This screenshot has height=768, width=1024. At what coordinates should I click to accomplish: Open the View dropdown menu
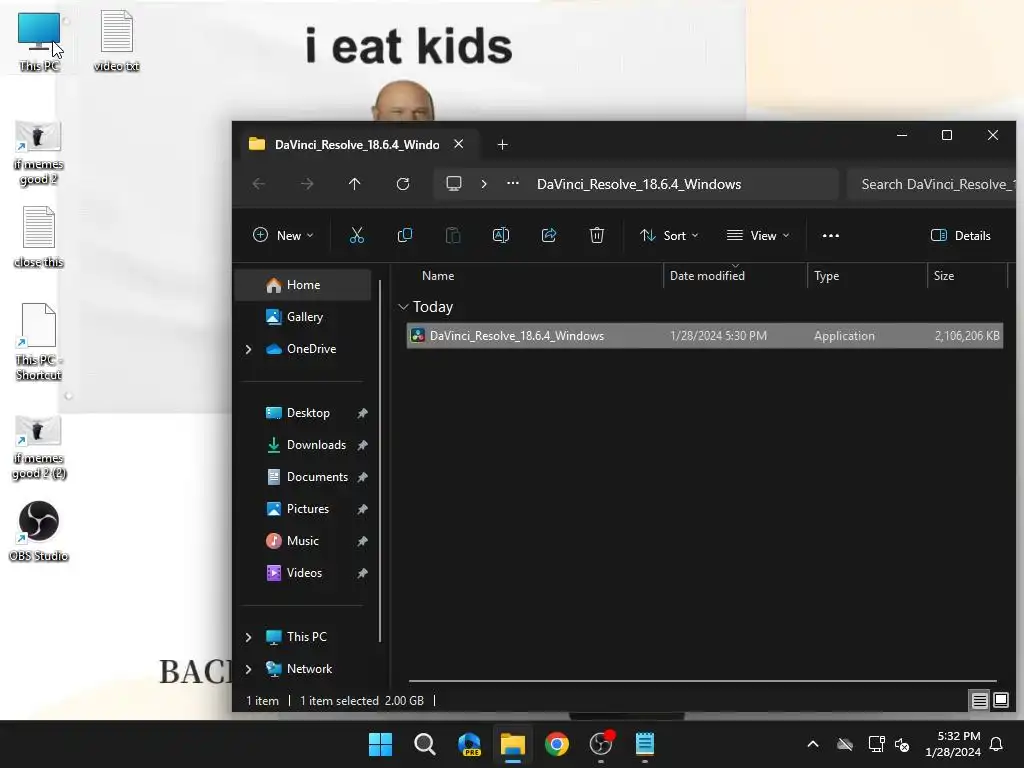(x=758, y=236)
